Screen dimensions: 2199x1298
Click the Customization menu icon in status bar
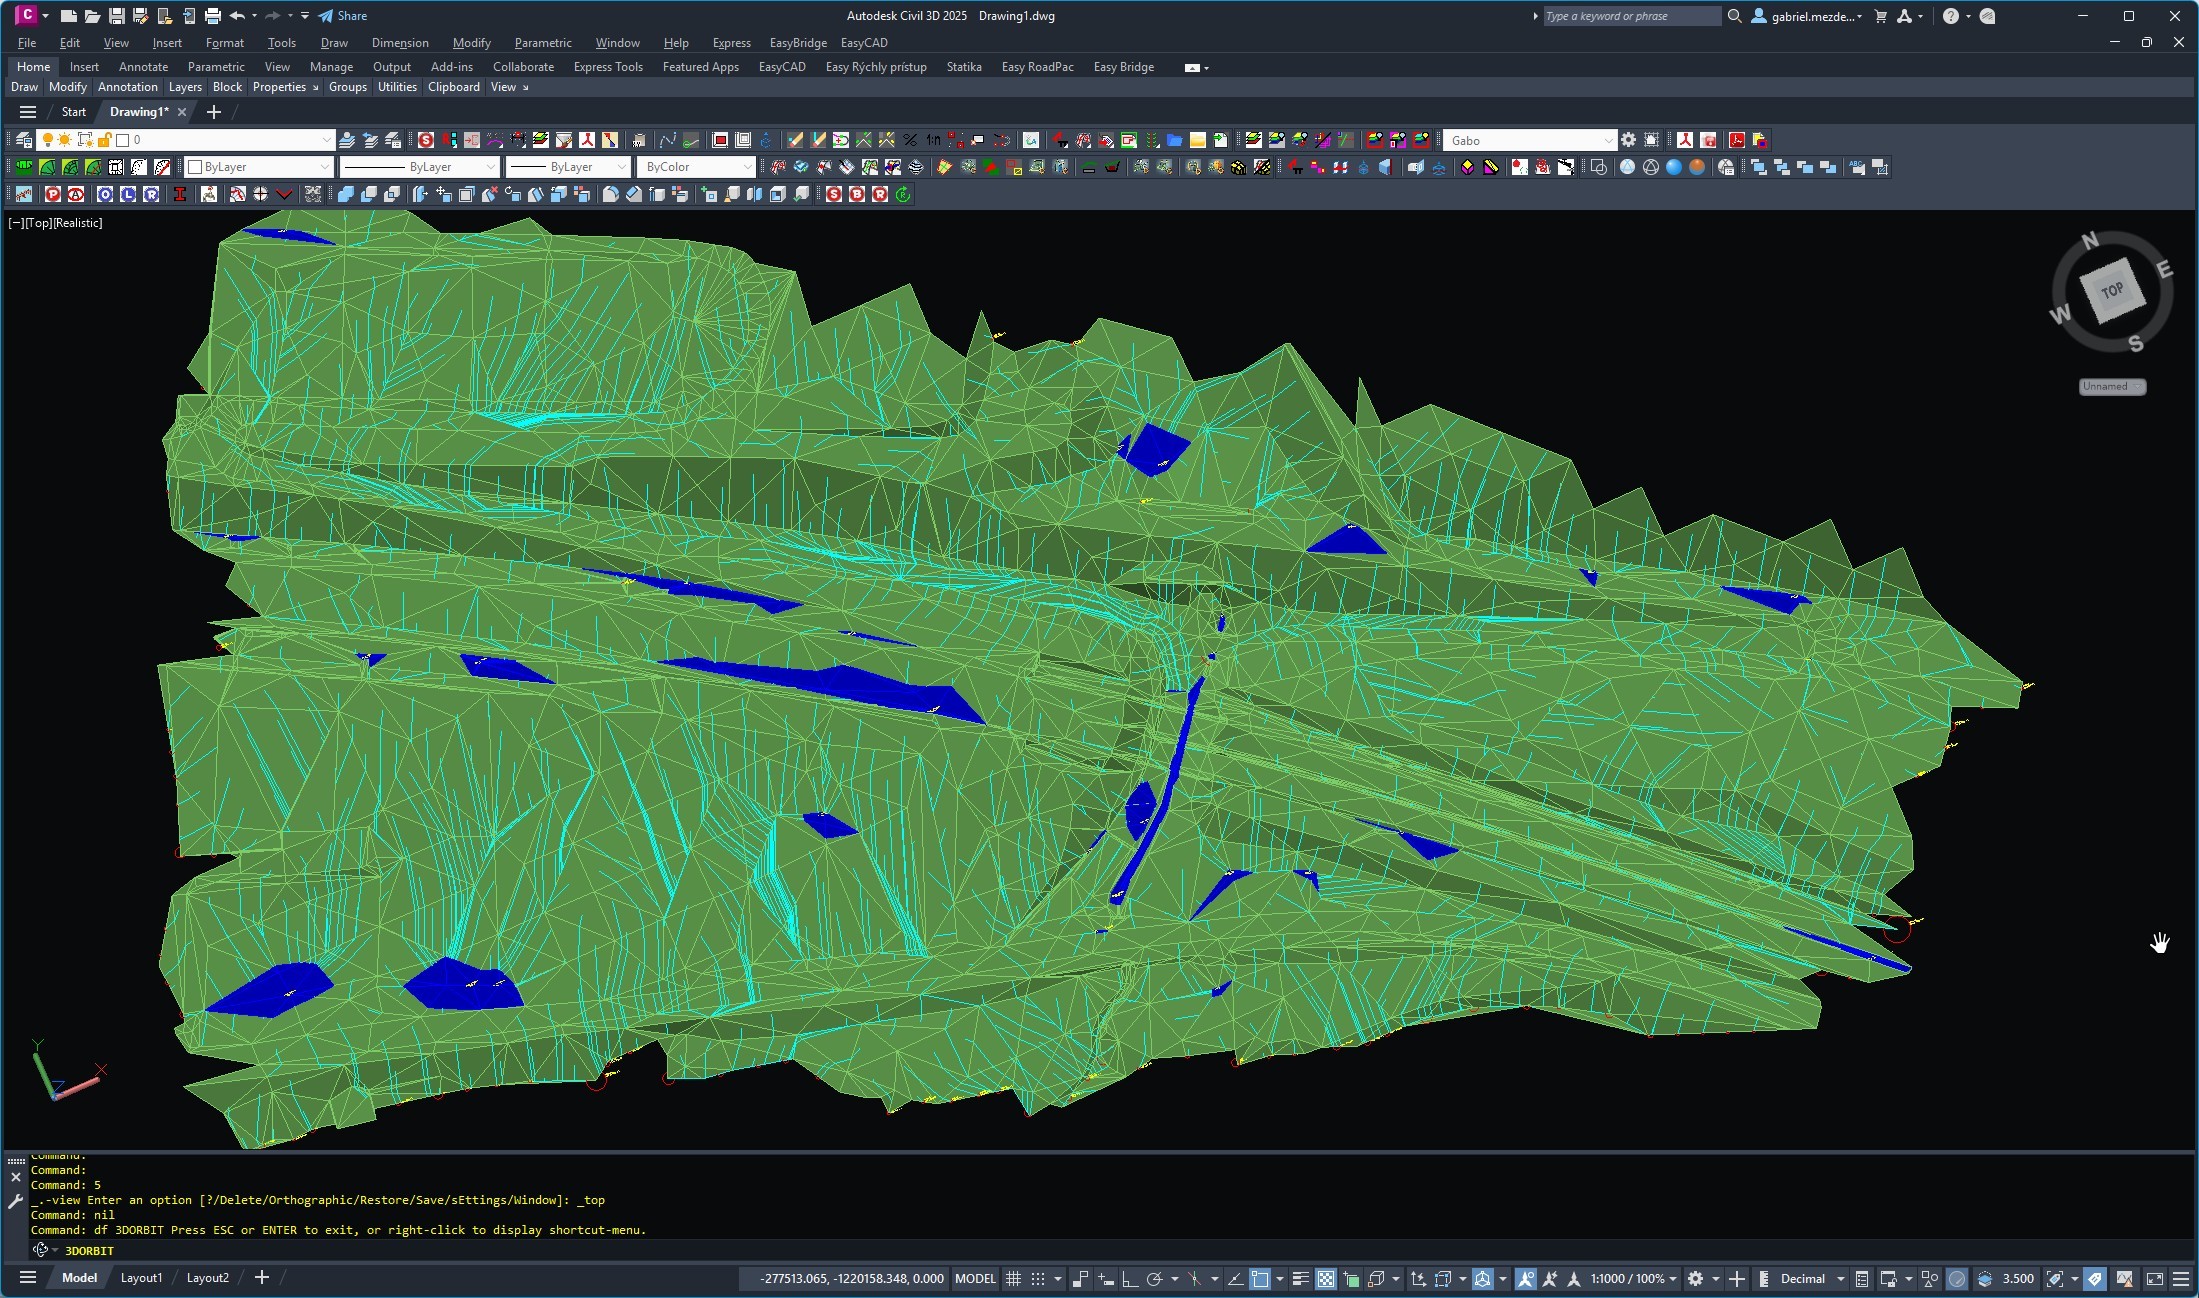(2181, 1278)
